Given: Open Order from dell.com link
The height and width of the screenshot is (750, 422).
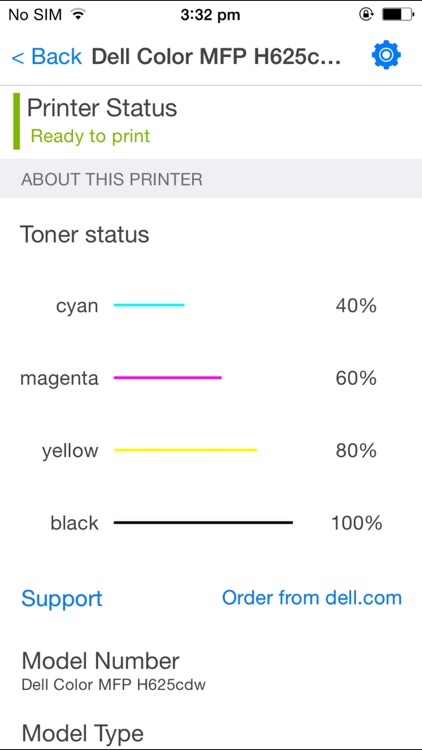Looking at the screenshot, I should click(312, 597).
